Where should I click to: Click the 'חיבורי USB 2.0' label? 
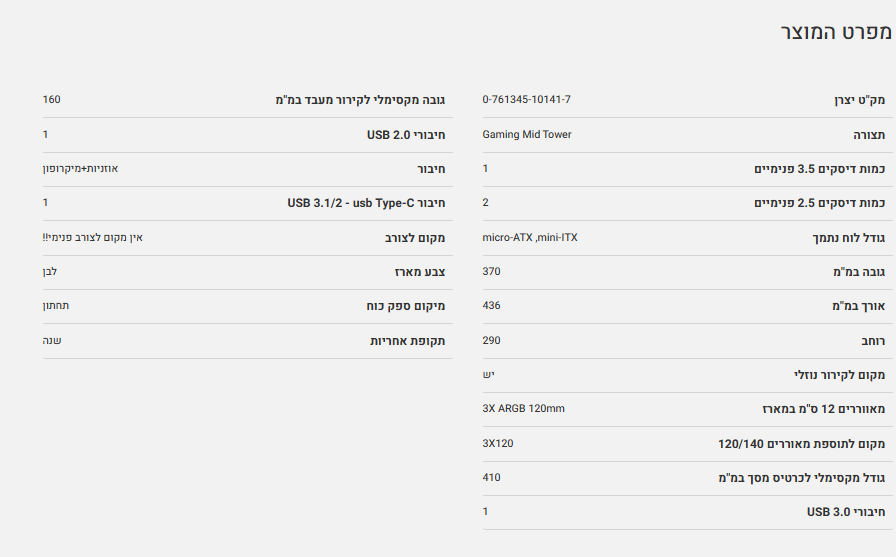pos(406,134)
